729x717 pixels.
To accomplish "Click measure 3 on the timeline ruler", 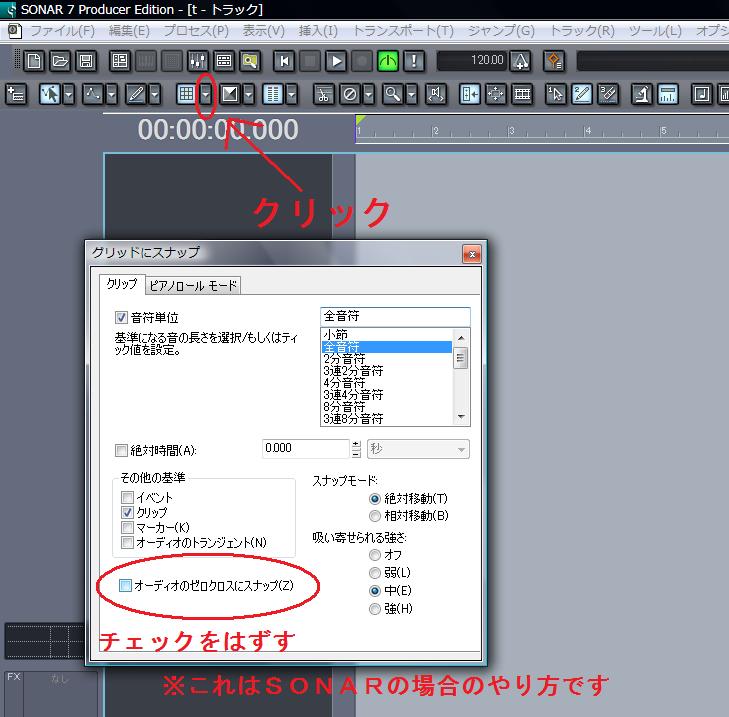I will click(x=510, y=131).
